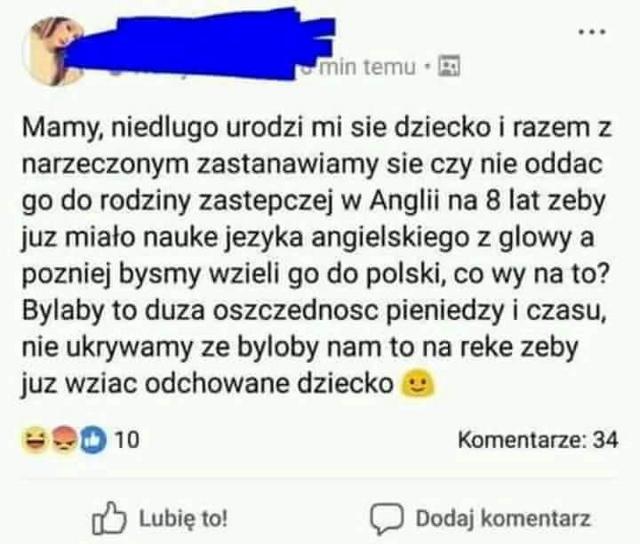
Task: Click the yellow smiley emoji ending the post
Action: point(418,384)
